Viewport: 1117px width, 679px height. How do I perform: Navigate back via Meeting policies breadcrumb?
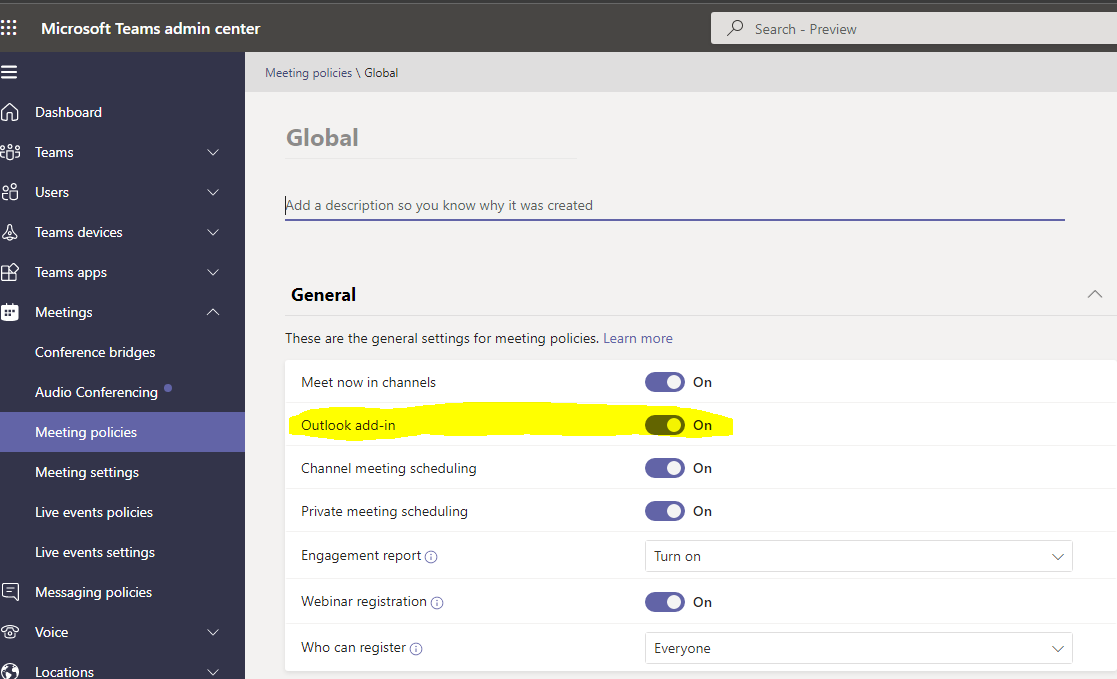308,72
